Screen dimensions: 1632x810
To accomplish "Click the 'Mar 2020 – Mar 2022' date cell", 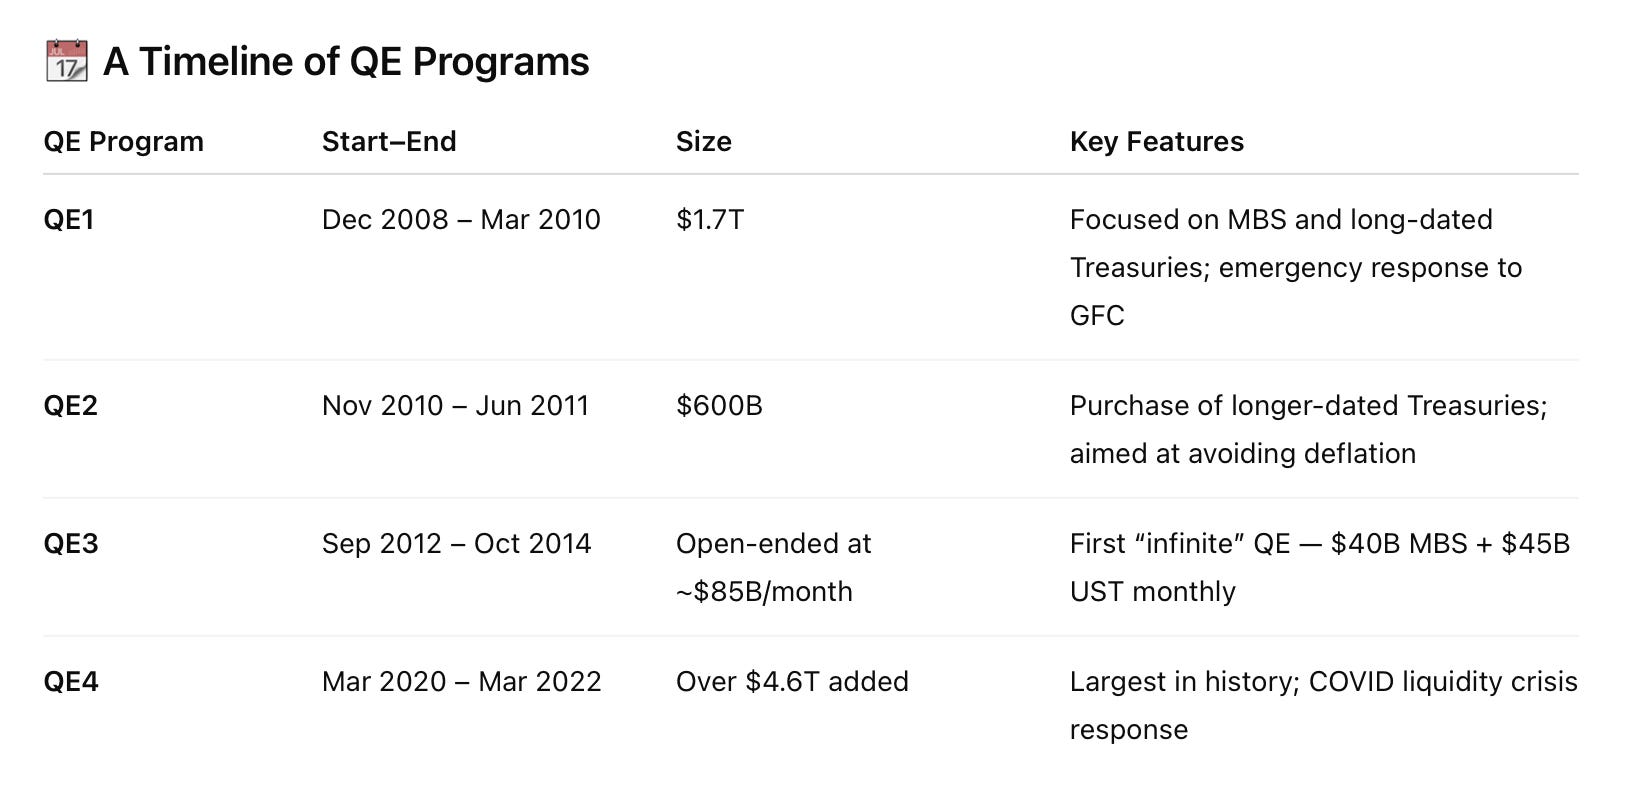I will click(x=461, y=682).
